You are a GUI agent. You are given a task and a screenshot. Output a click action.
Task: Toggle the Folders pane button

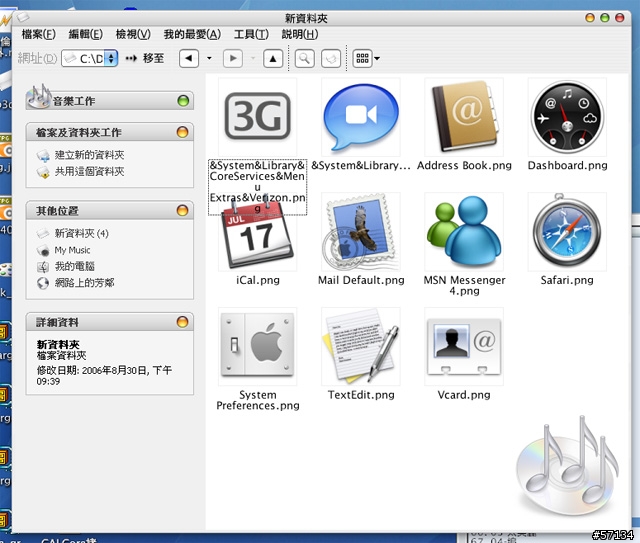pos(331,58)
